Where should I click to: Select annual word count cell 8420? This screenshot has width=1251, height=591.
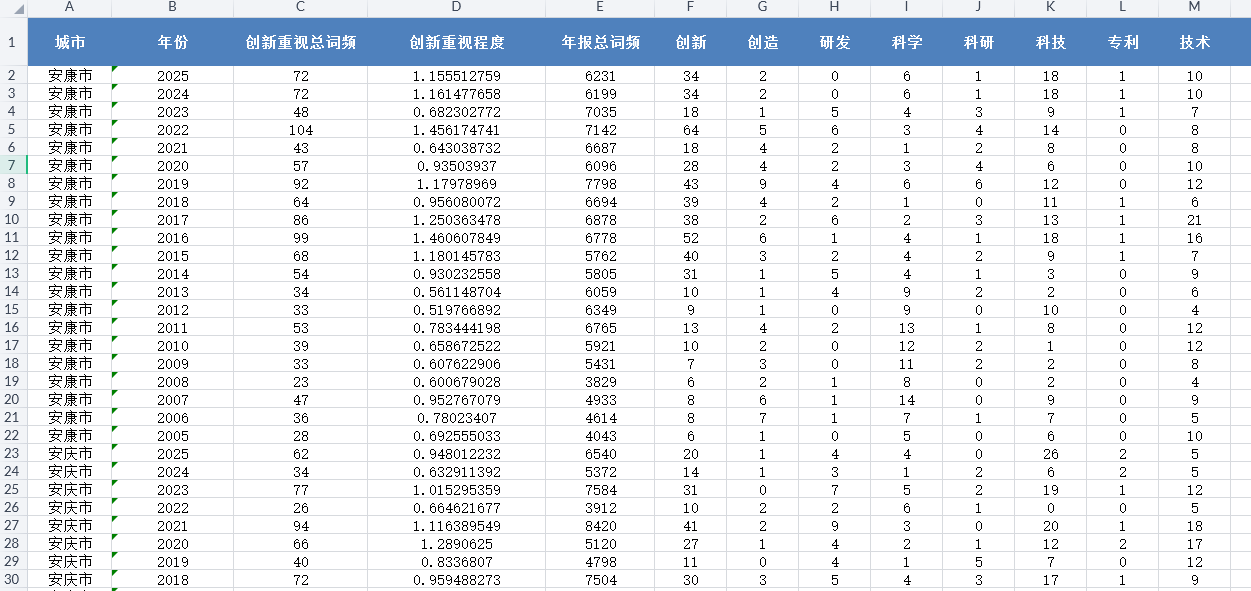coord(600,525)
